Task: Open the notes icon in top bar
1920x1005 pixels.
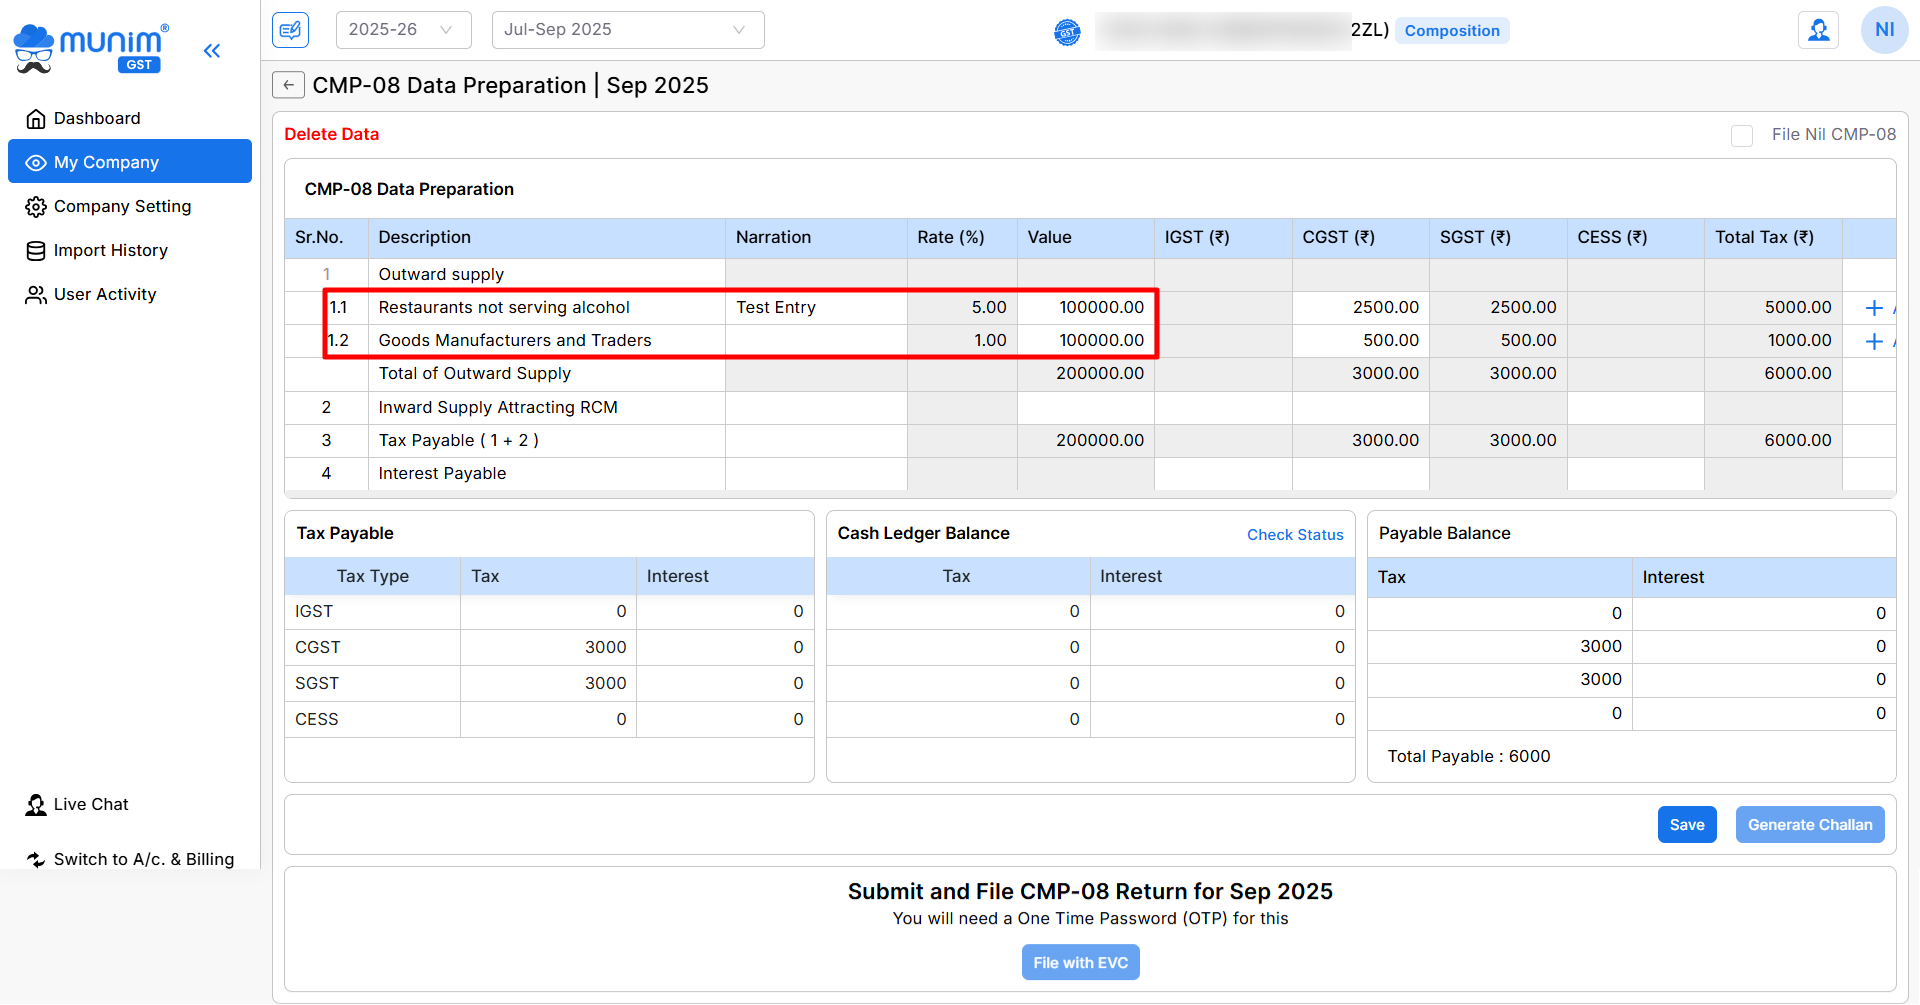Action: [290, 30]
